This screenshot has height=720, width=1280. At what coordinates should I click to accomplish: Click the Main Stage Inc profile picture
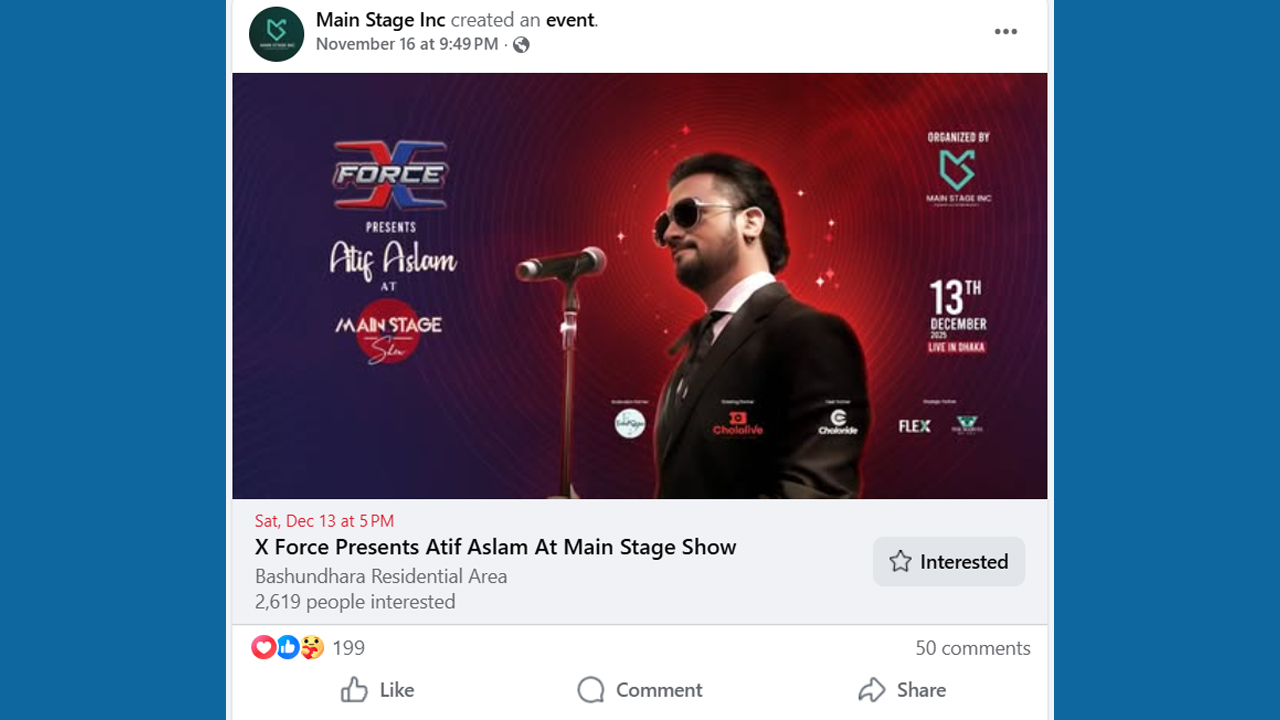click(x=276, y=34)
